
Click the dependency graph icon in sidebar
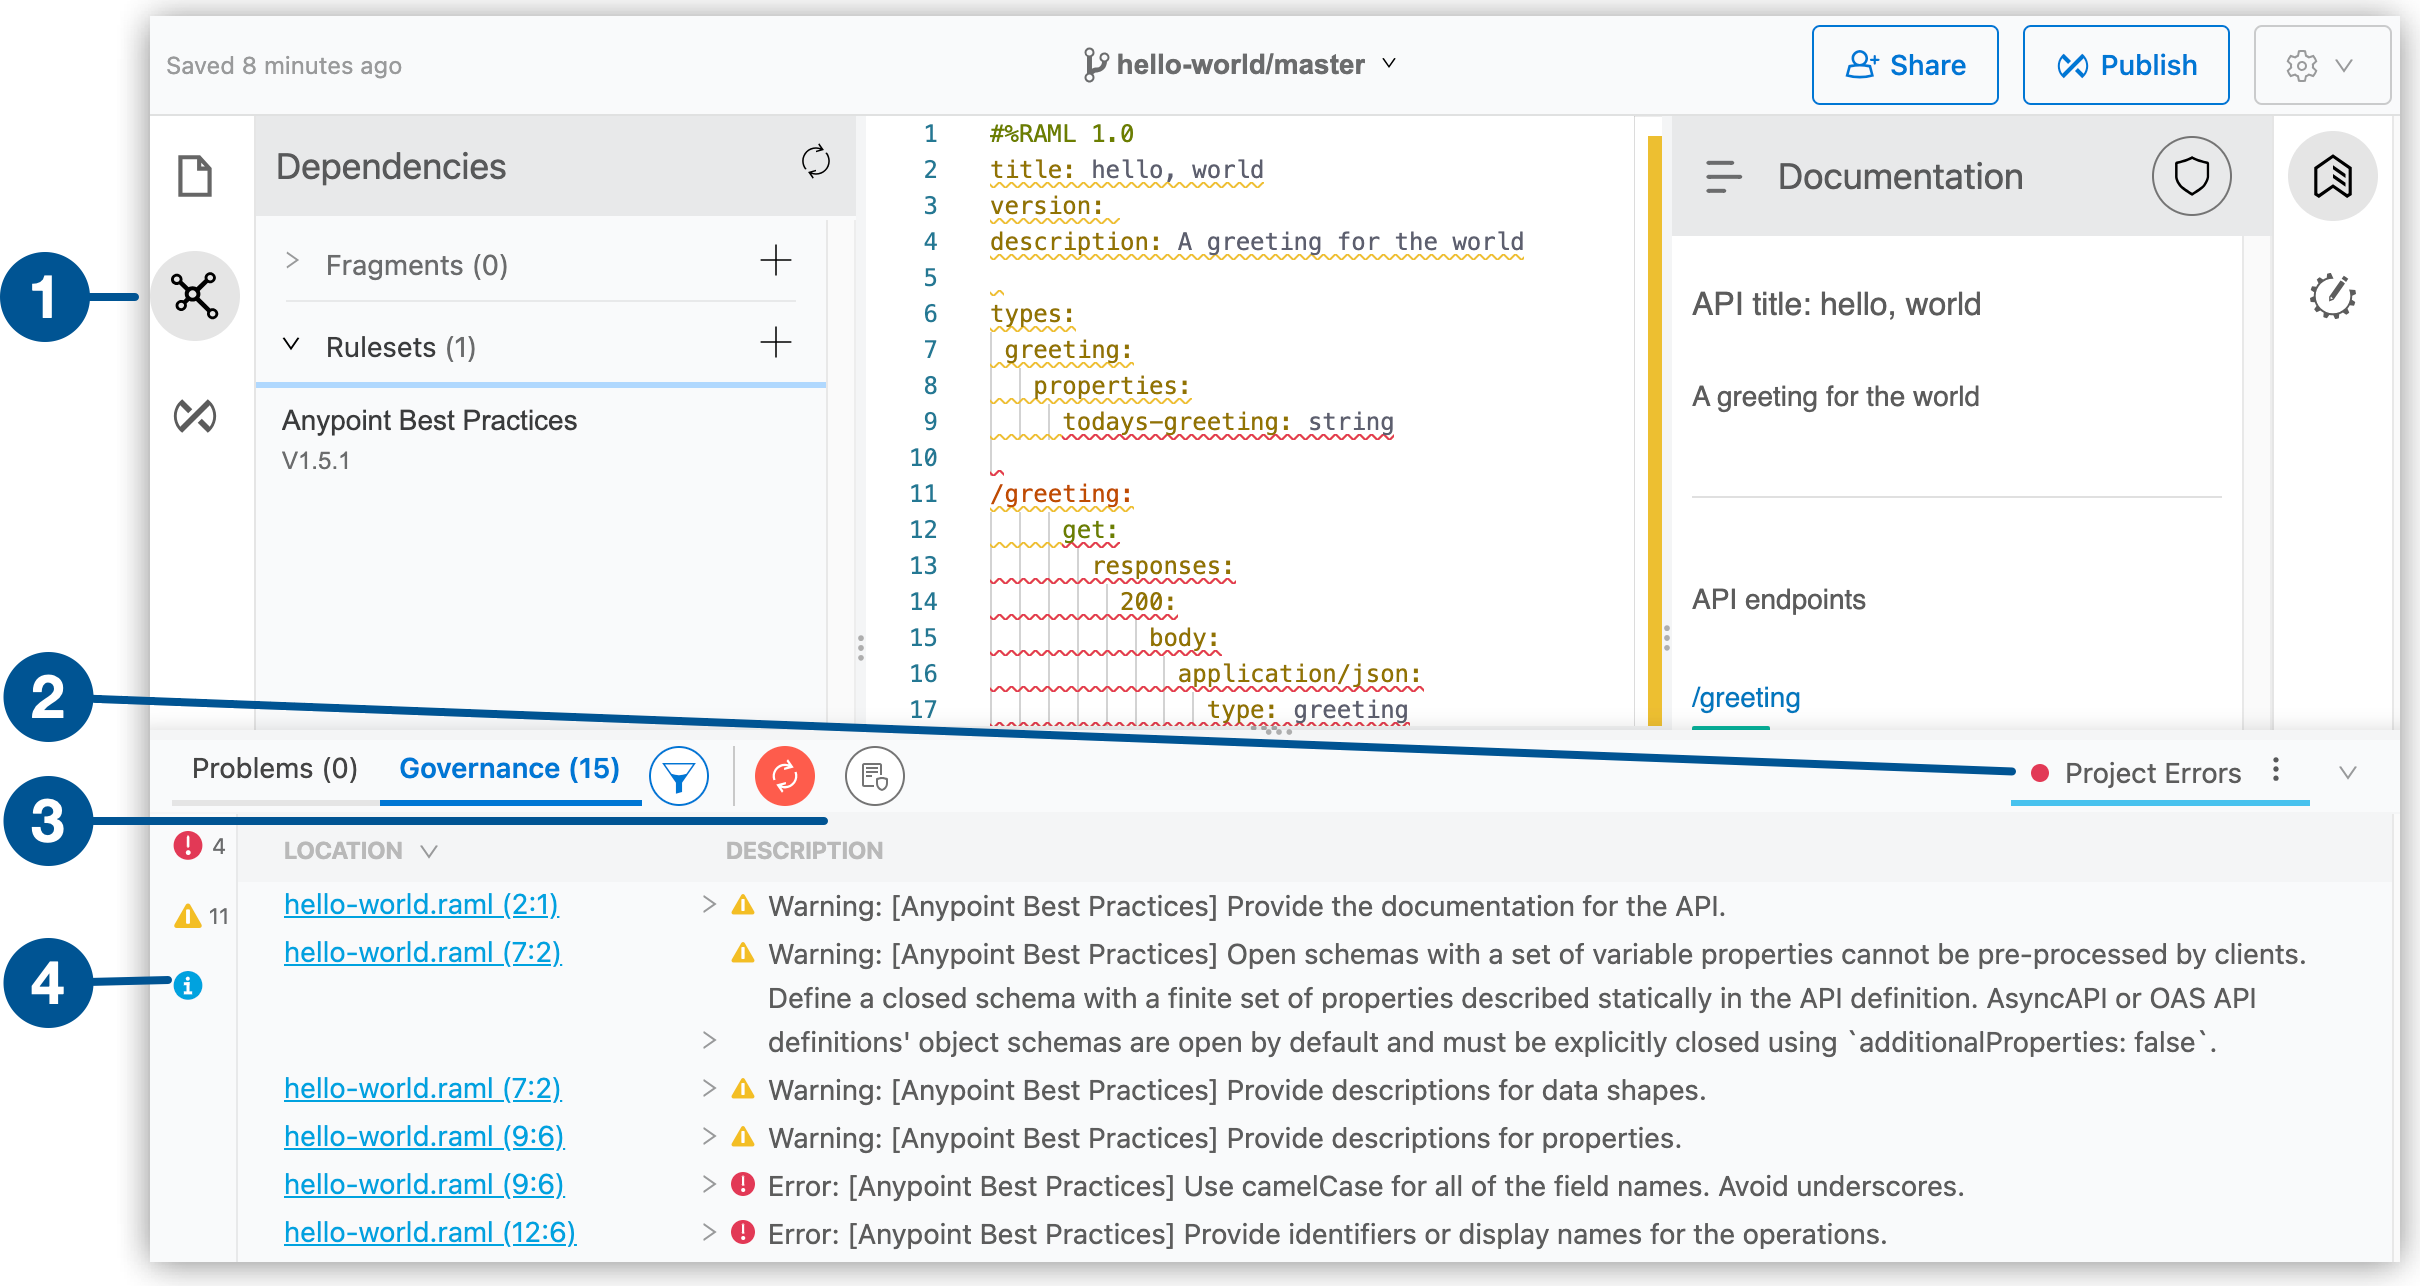[x=197, y=295]
